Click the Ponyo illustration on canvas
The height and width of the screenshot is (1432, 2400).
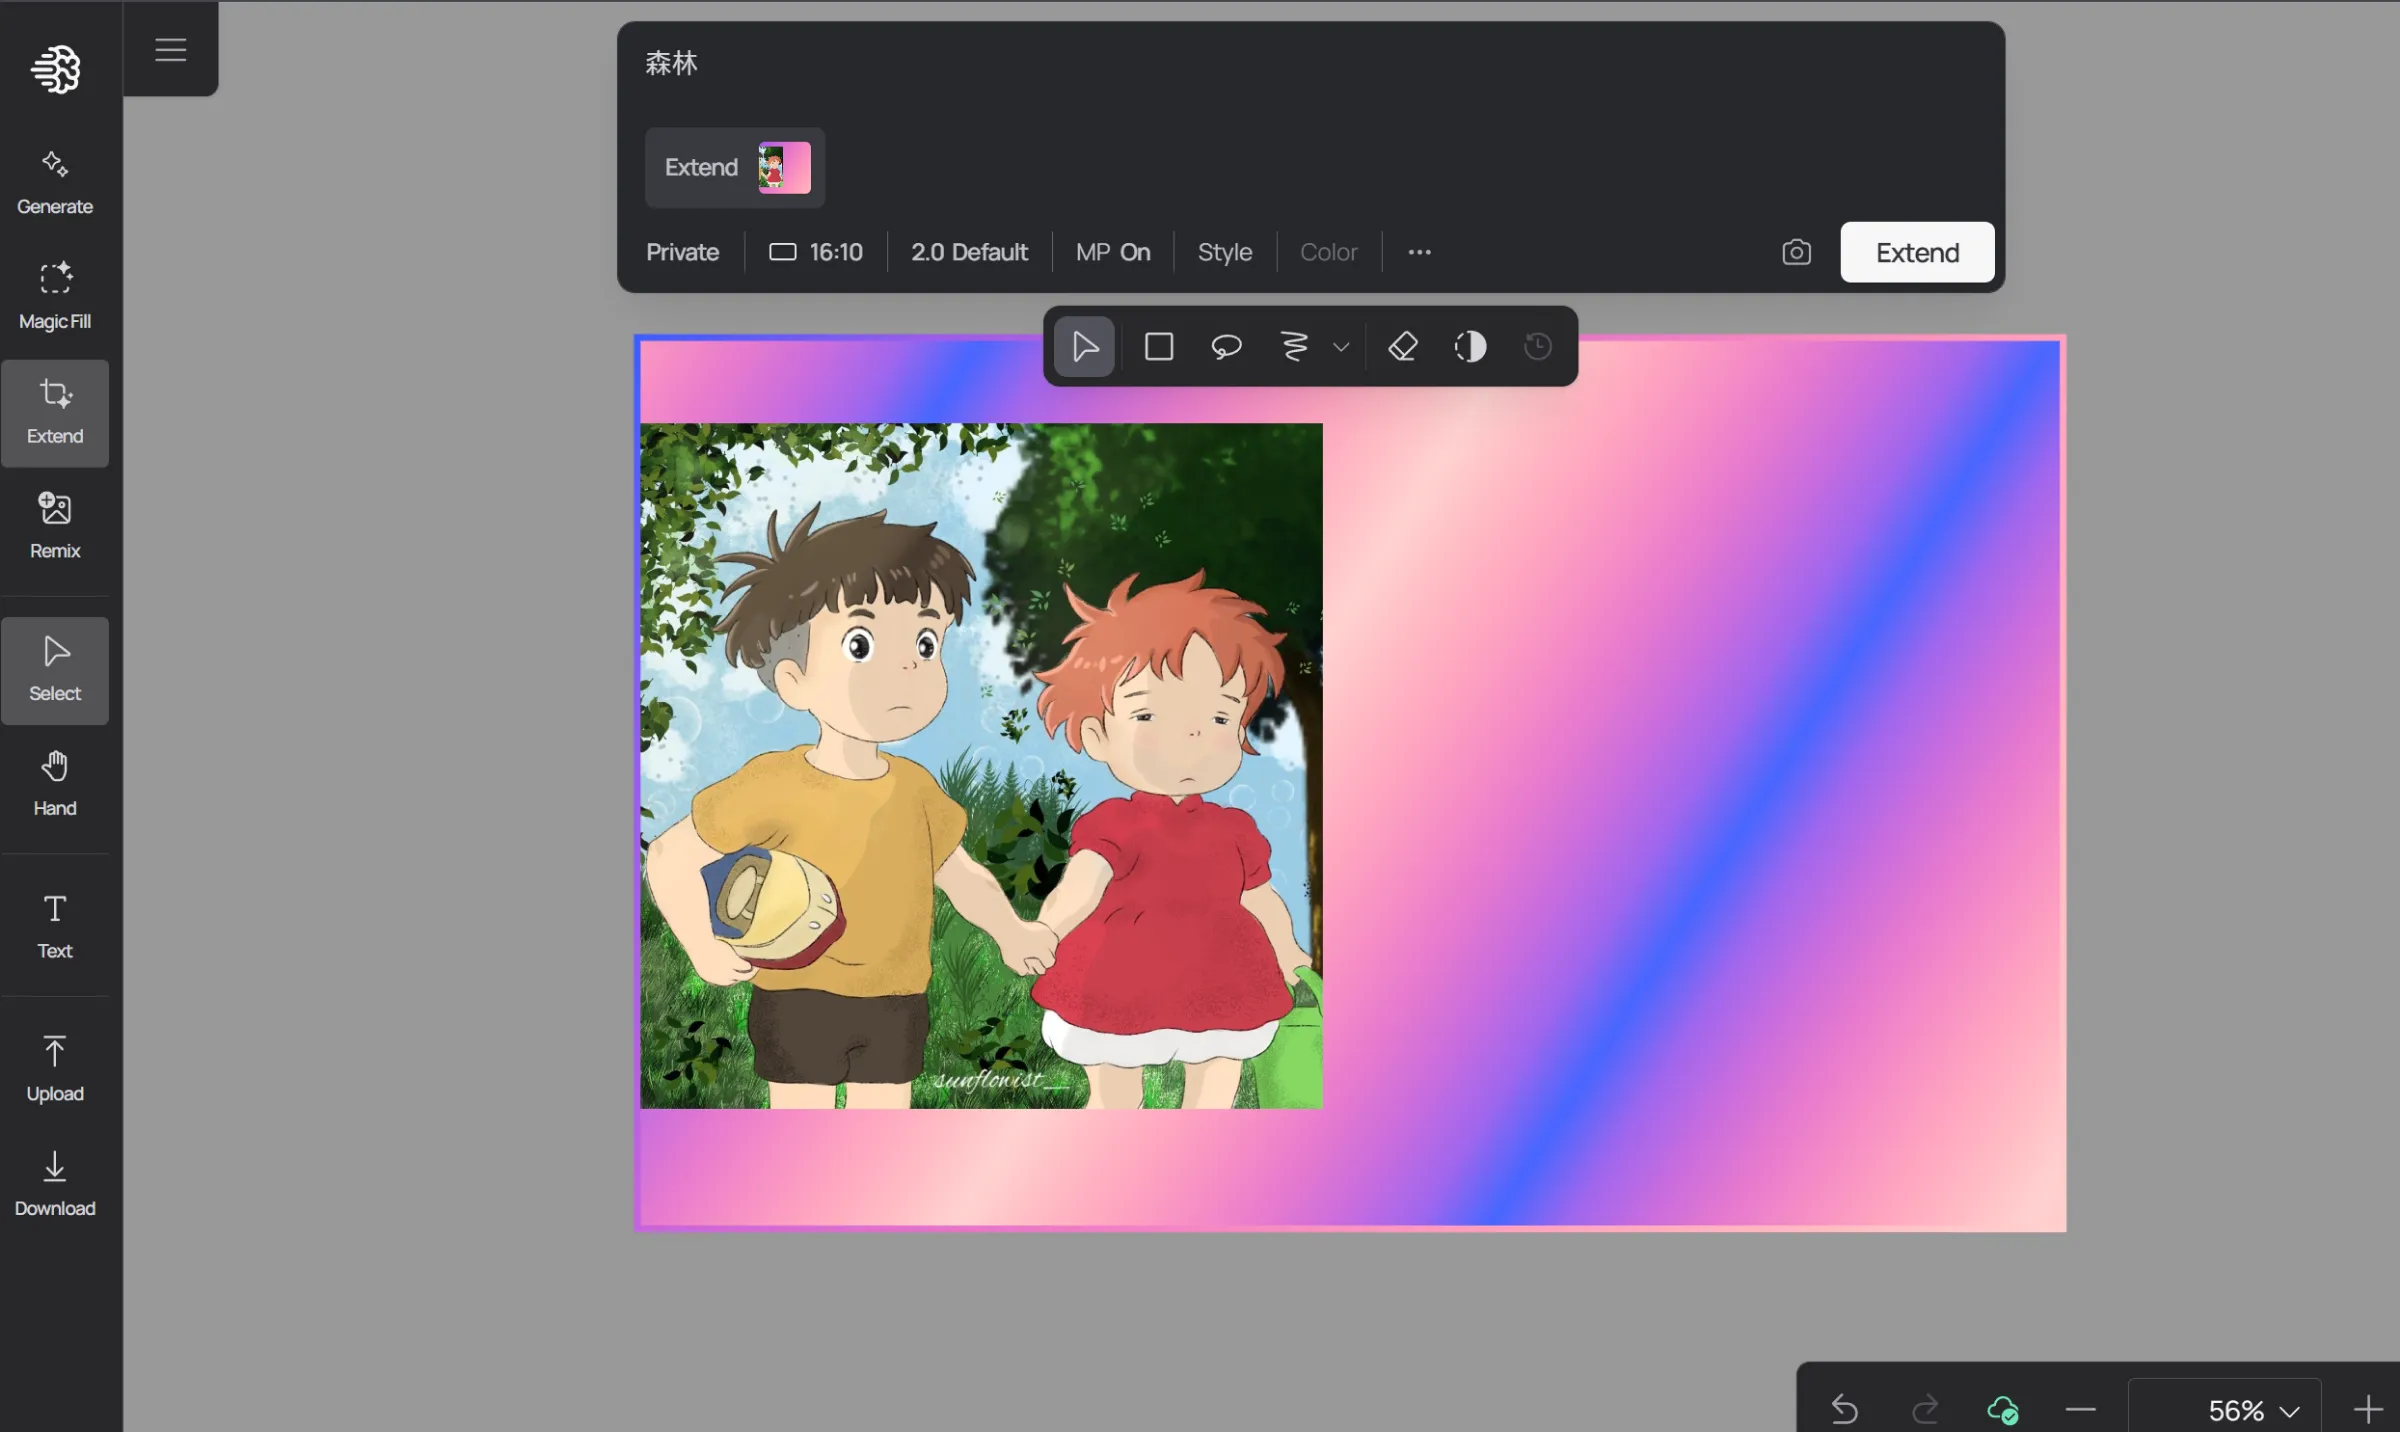click(x=981, y=765)
